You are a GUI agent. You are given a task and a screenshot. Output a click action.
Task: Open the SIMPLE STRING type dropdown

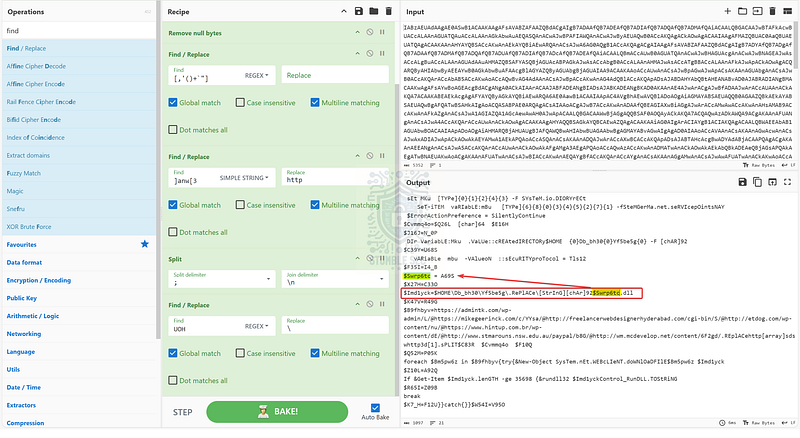[x=244, y=178]
